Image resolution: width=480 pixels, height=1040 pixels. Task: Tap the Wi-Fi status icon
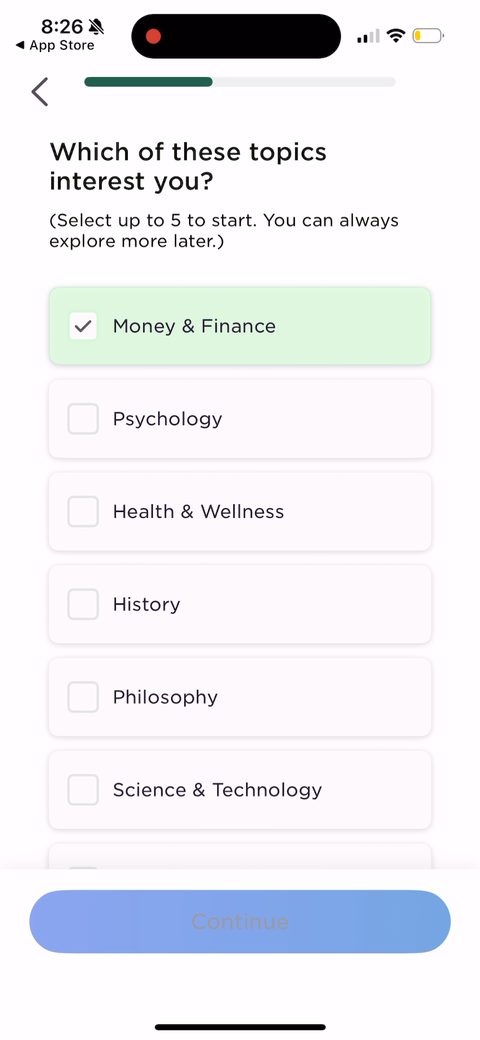396,36
